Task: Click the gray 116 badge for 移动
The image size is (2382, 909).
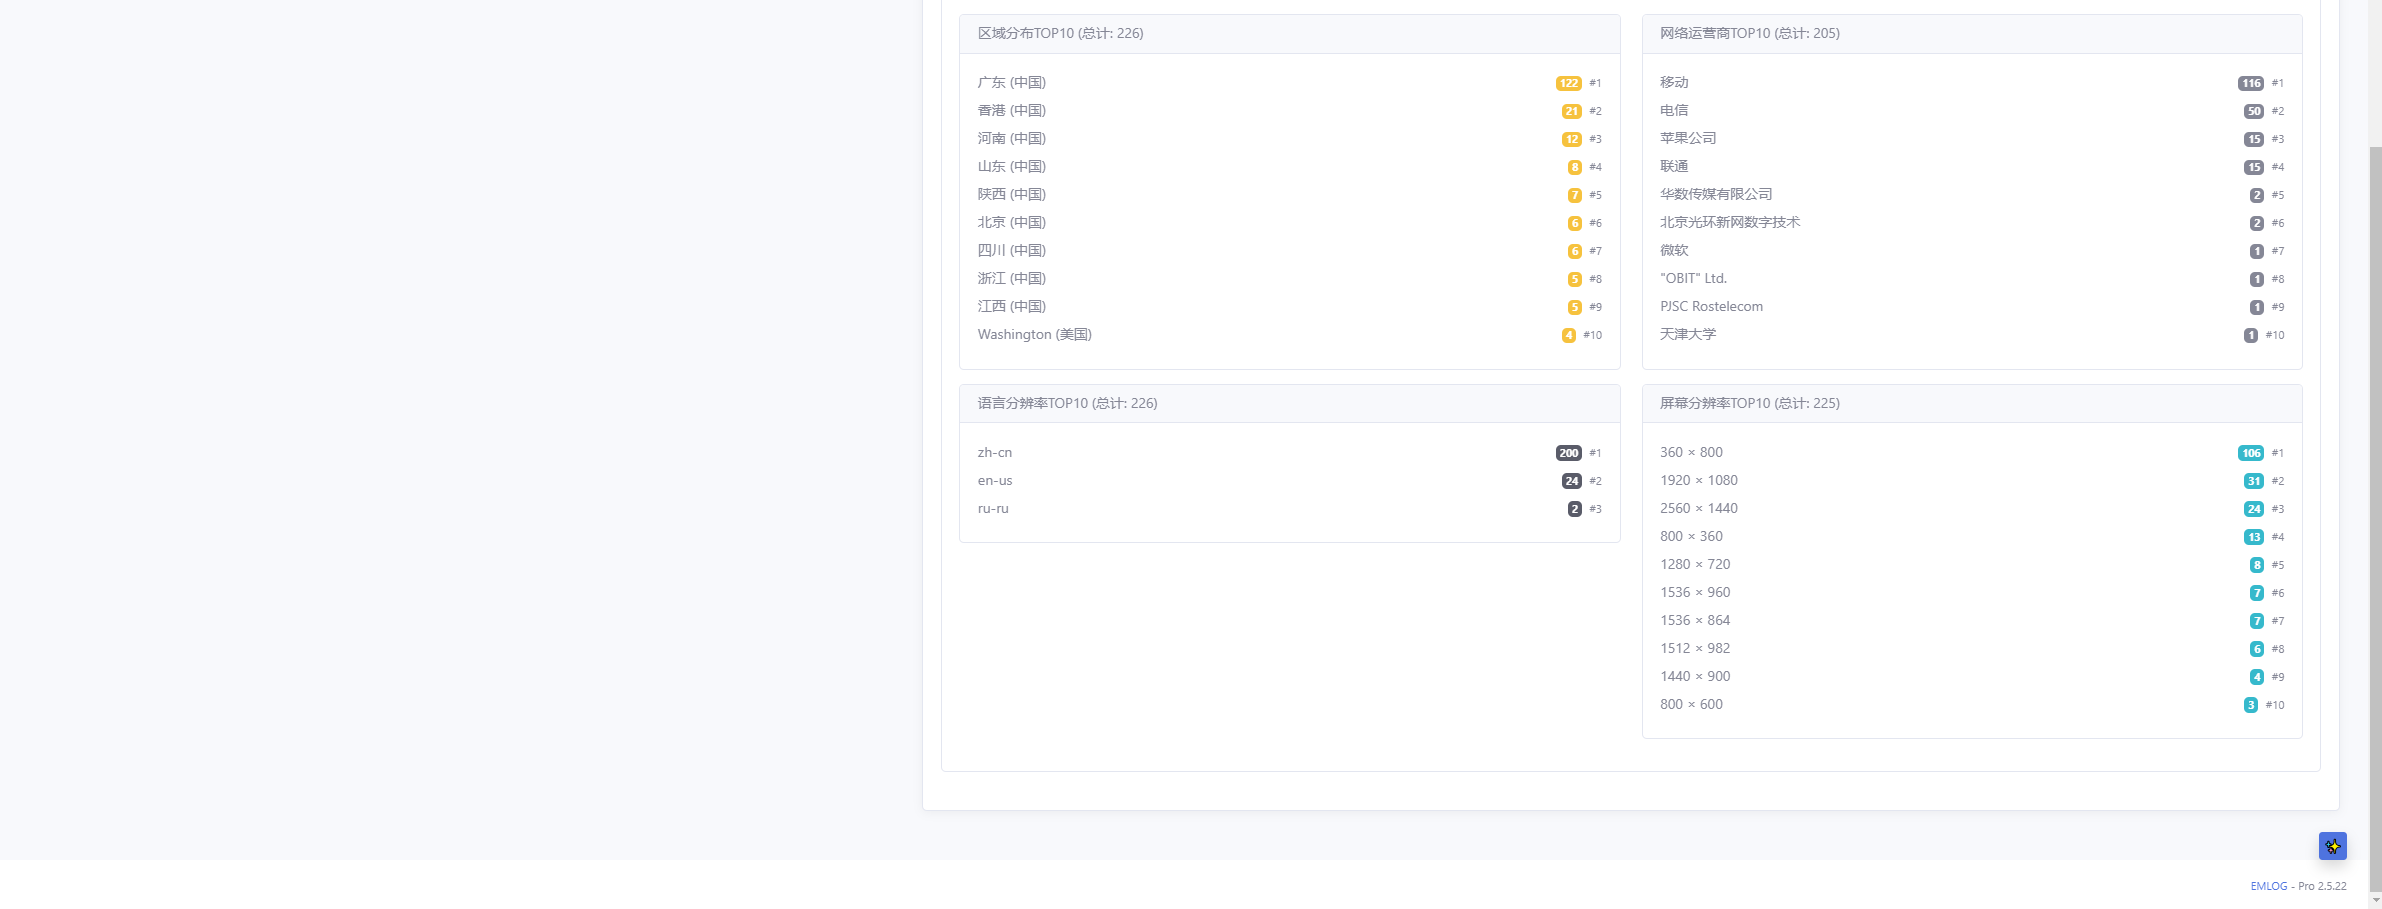Action: tap(2250, 83)
